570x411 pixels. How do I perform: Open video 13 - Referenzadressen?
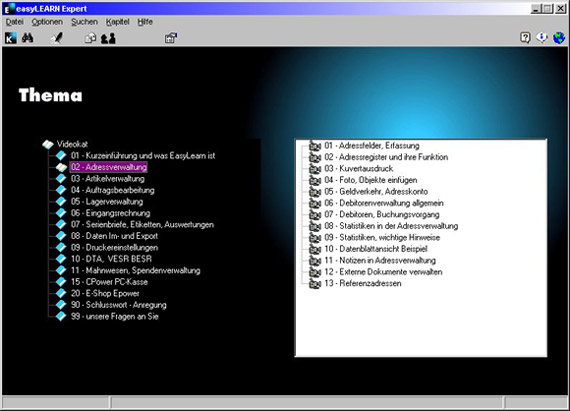363,283
